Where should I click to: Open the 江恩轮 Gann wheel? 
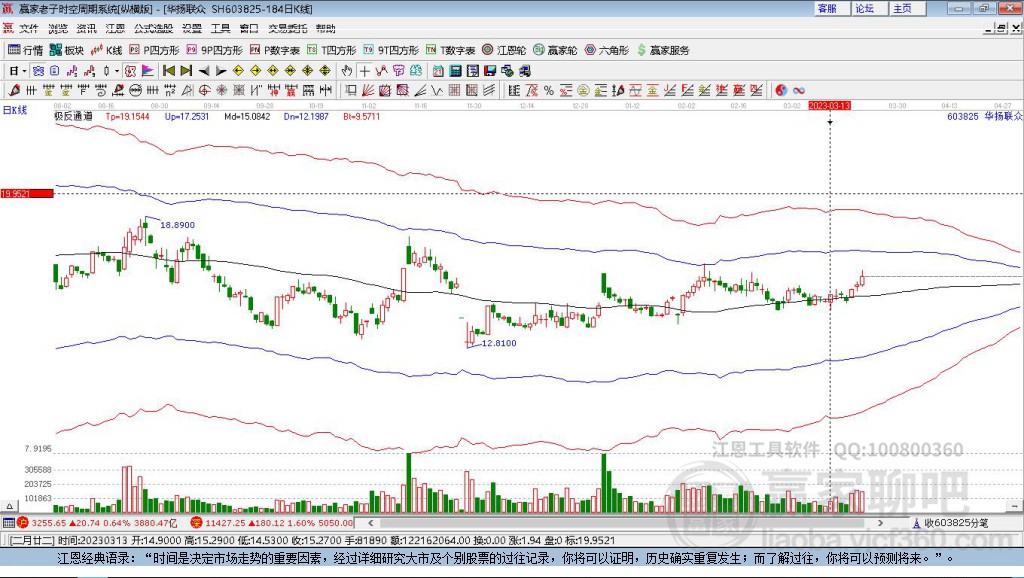504,50
